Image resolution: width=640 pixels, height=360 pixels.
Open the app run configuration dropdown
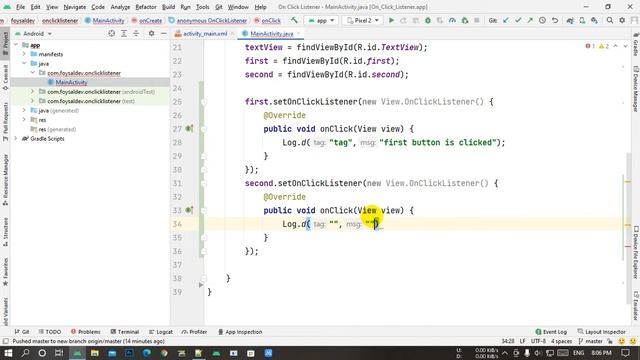(x=322, y=20)
